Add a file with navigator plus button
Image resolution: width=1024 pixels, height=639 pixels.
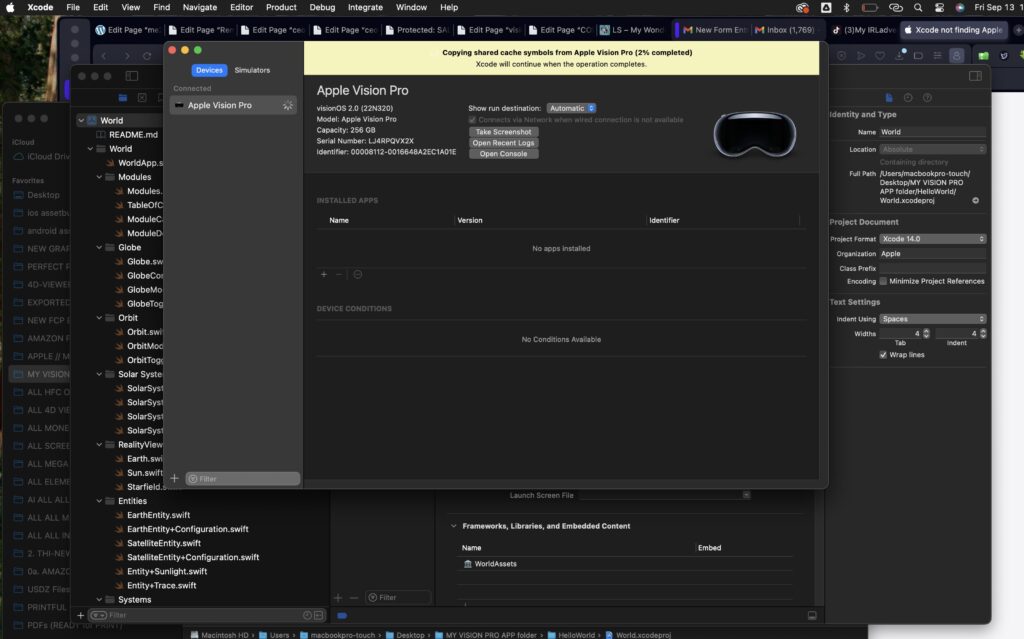80,615
